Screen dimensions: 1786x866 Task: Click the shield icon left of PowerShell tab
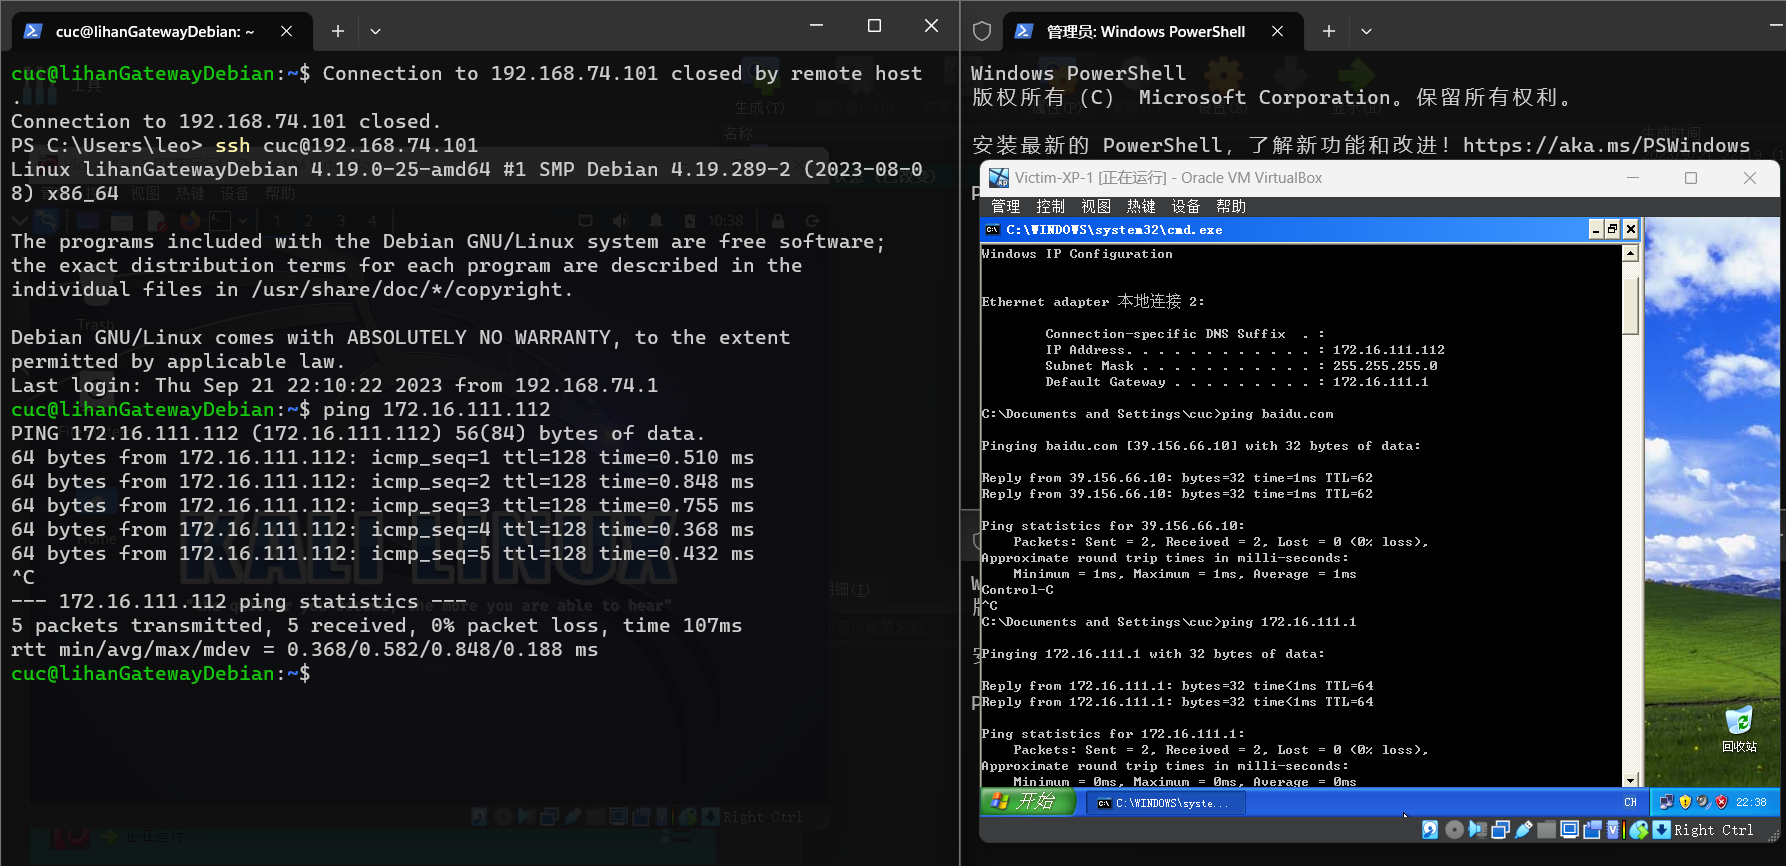(x=982, y=31)
